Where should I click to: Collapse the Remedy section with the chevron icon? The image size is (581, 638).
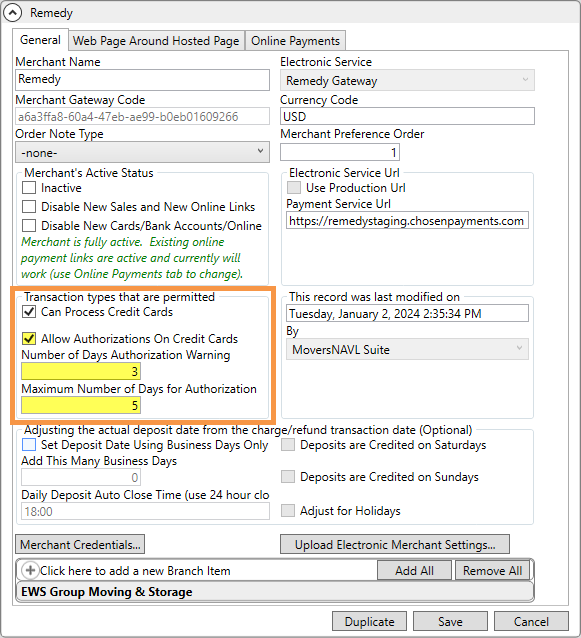(x=12, y=13)
